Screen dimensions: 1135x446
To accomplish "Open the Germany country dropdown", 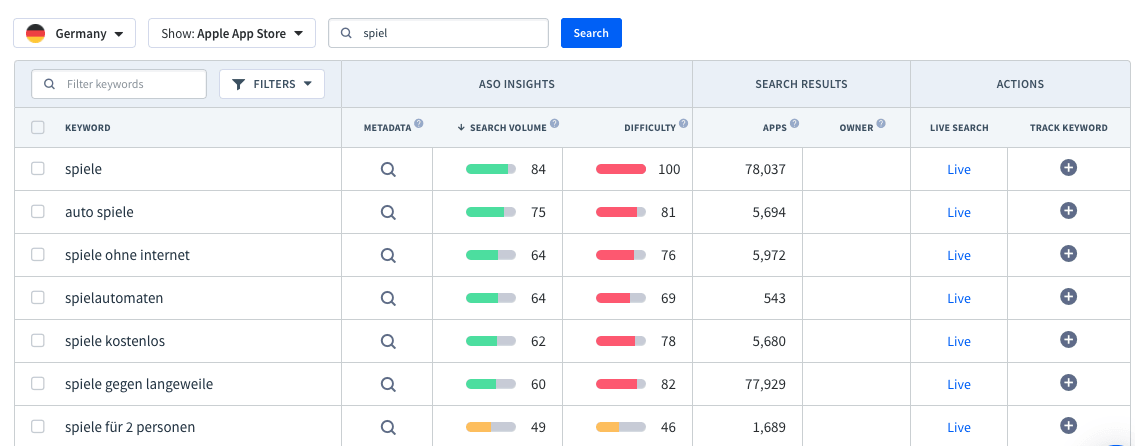I will point(75,33).
